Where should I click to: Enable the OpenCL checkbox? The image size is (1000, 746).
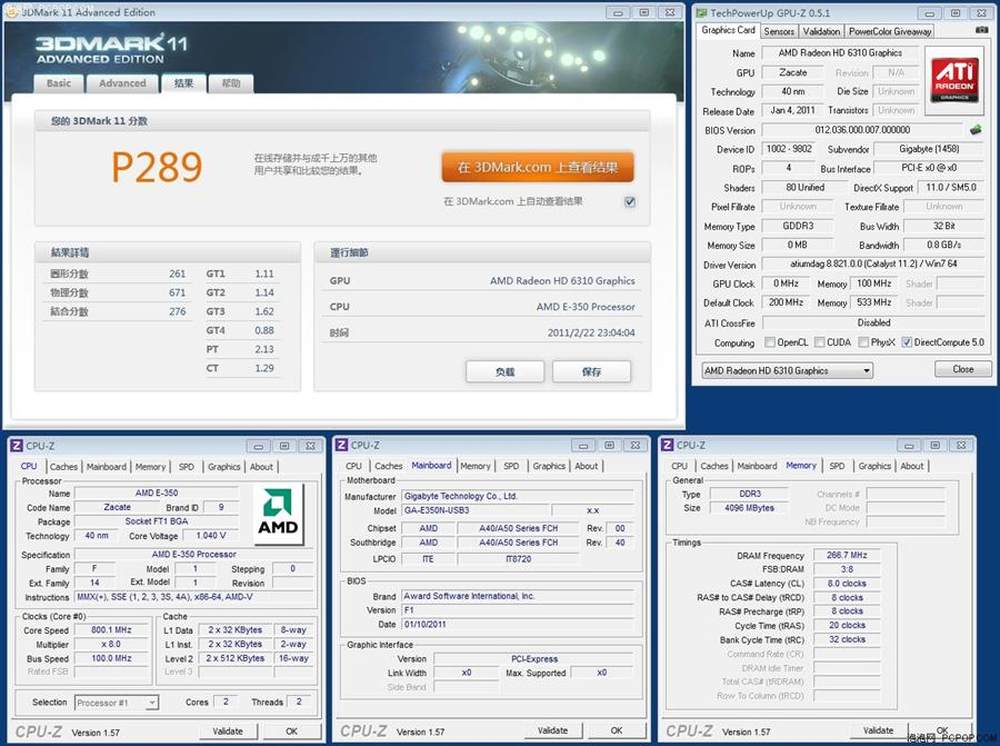tap(769, 342)
